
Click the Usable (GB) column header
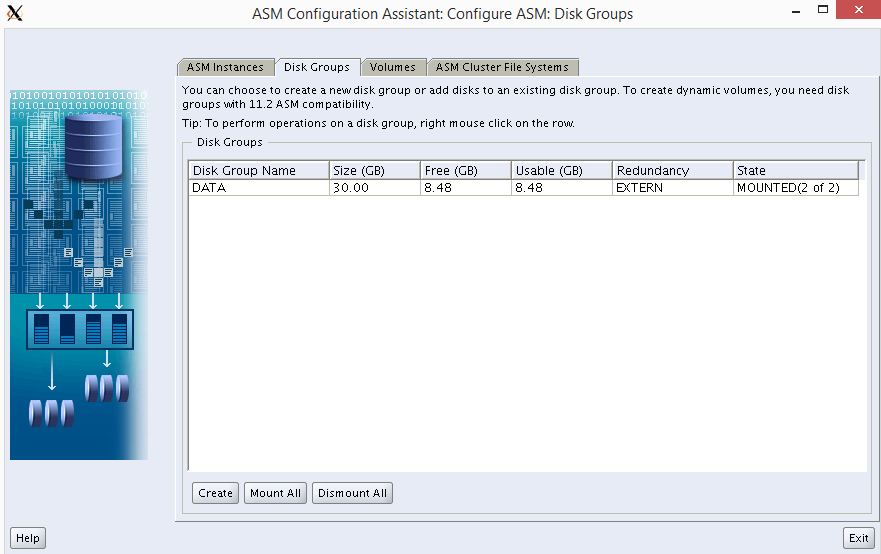[561, 171]
